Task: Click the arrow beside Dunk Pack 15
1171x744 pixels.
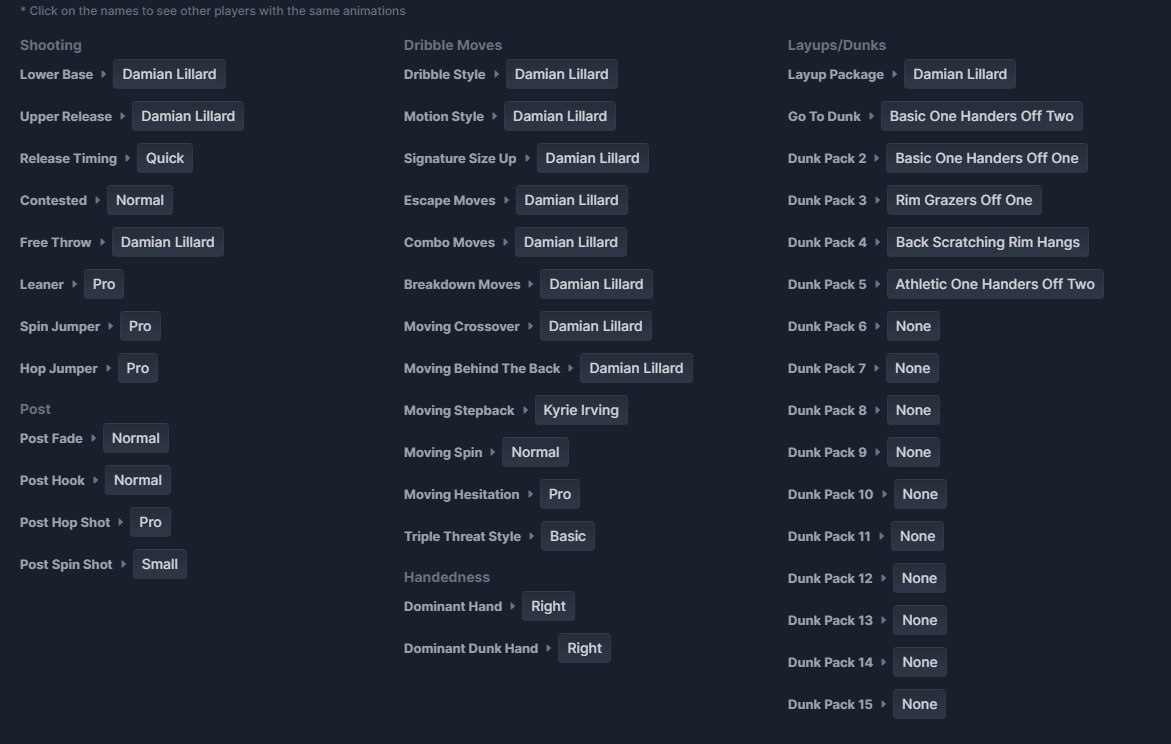Action: (x=883, y=704)
